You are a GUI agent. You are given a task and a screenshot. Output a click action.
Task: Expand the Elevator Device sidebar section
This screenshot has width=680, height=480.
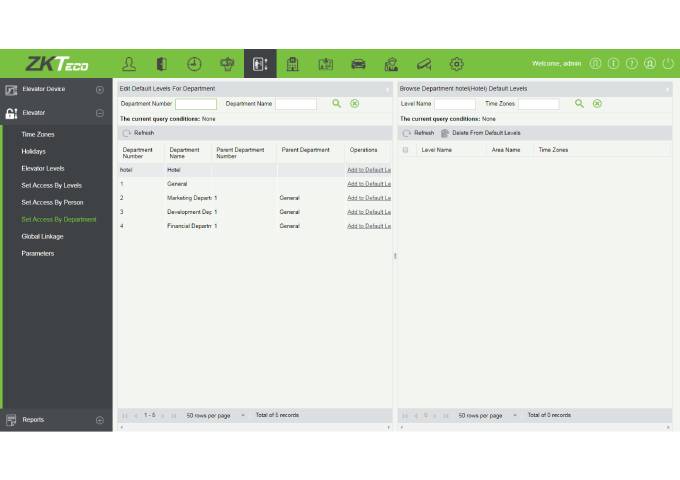pos(100,89)
